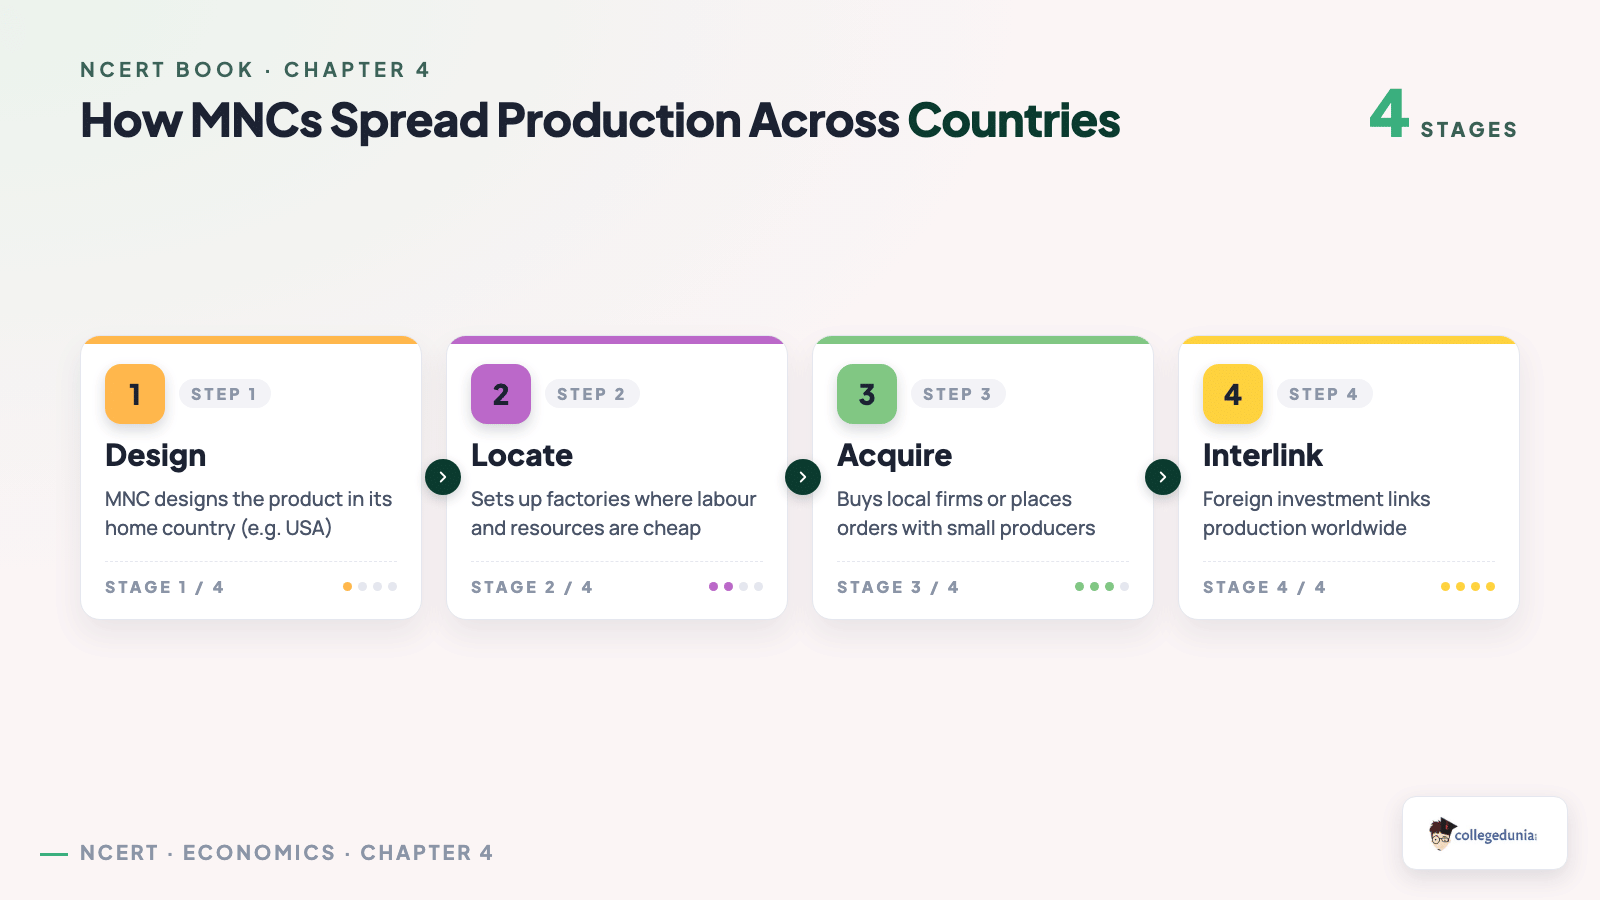The height and width of the screenshot is (900, 1600).
Task: Click the progress dots on Stage 2 card
Action: (736, 587)
